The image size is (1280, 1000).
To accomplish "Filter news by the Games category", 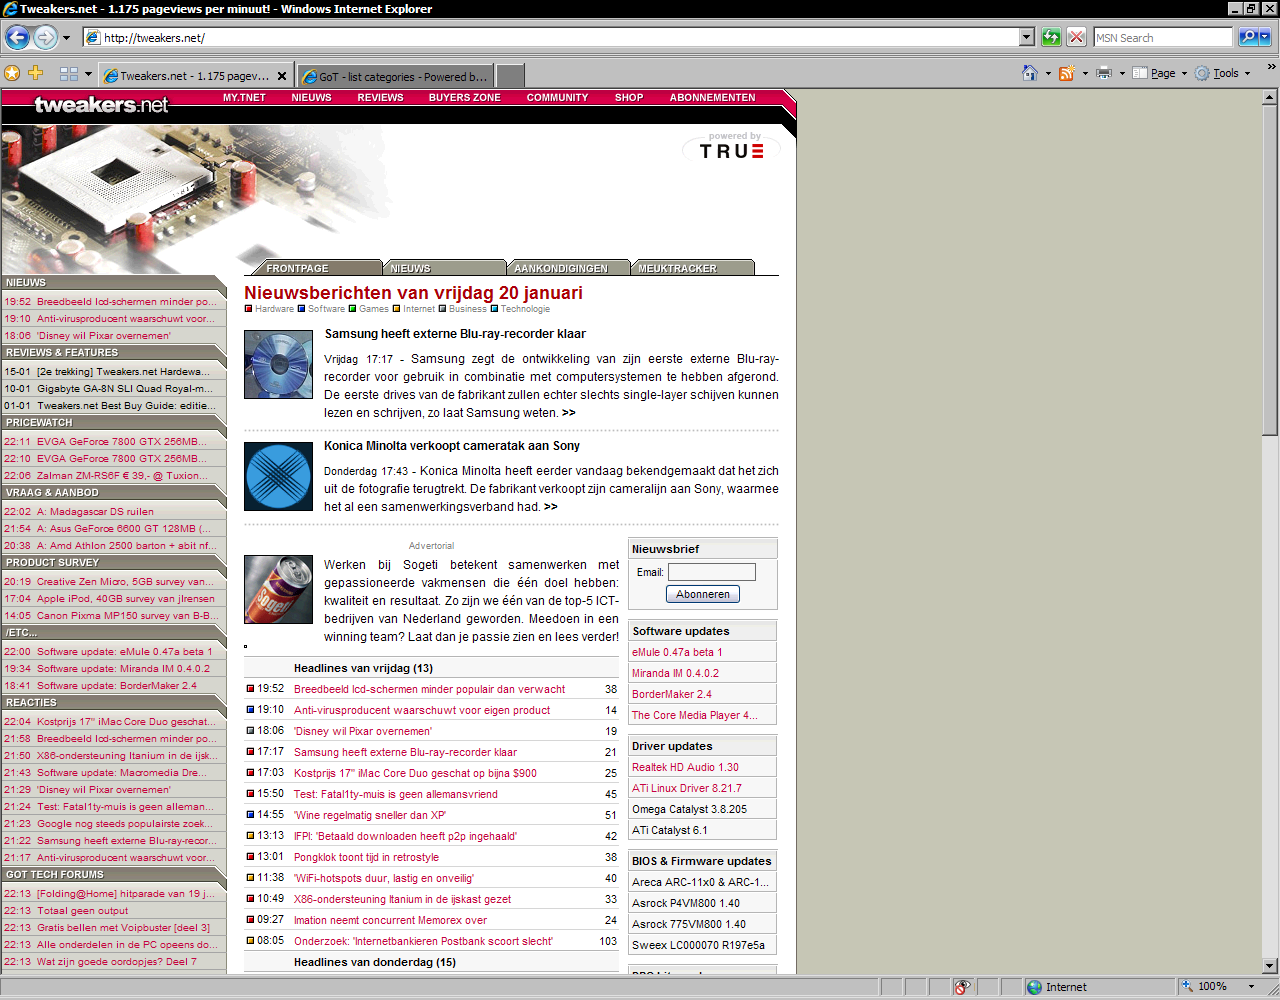I will coord(369,309).
